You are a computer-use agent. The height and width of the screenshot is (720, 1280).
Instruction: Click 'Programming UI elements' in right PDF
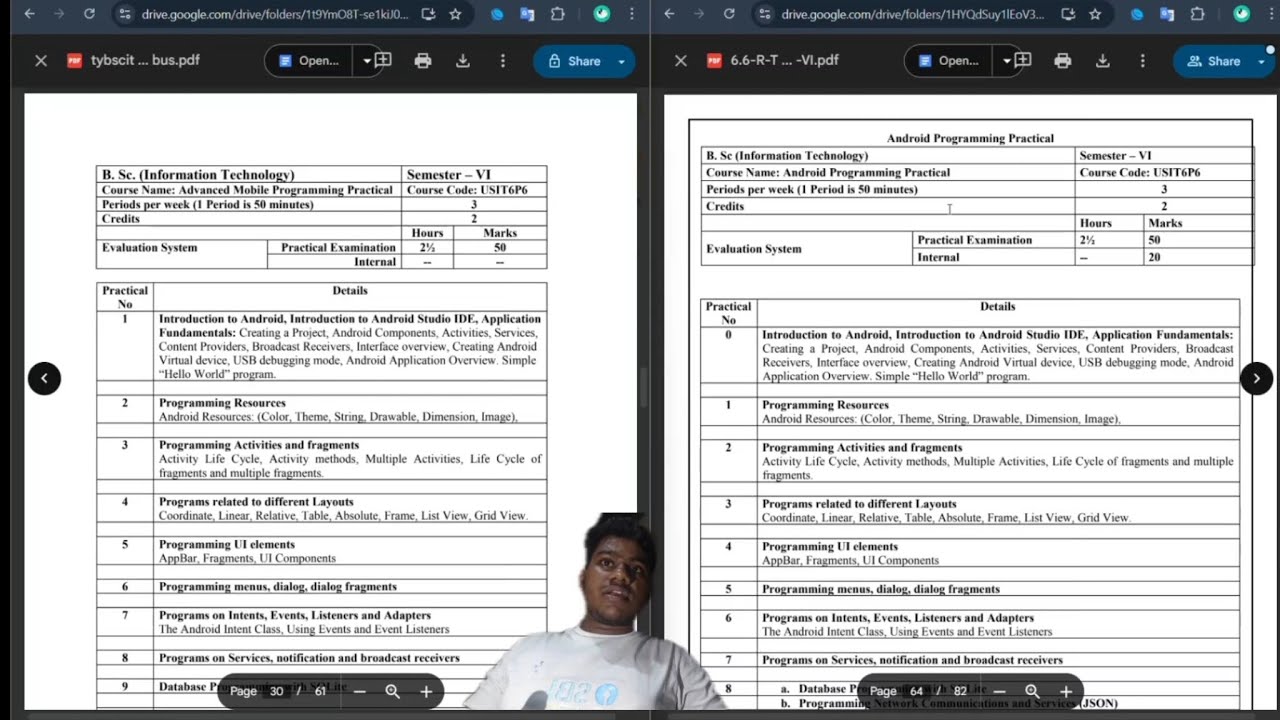tap(830, 547)
